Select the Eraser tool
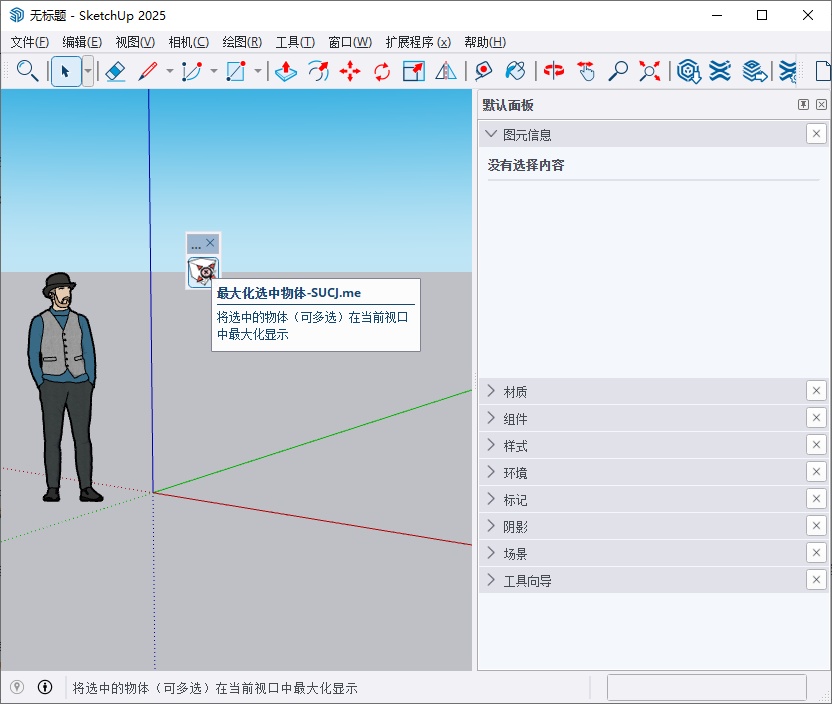 (x=116, y=71)
